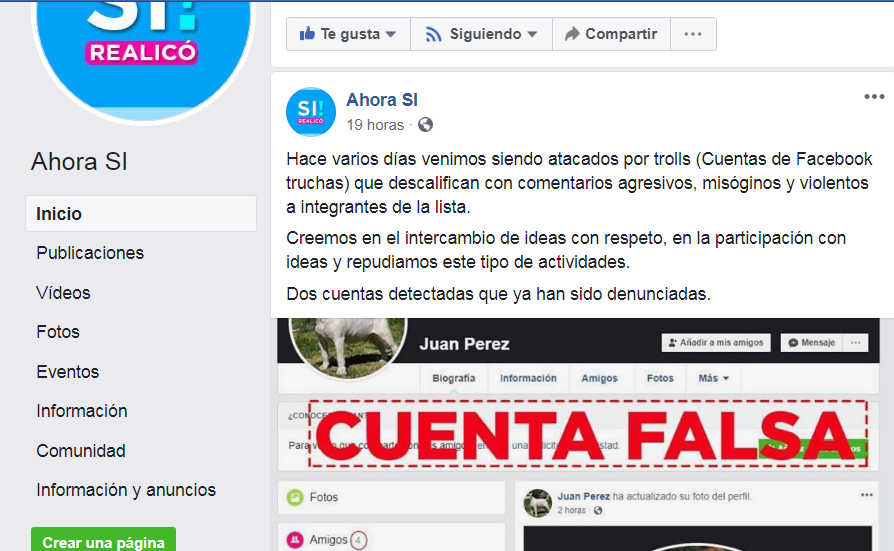Go to the Vídeos section
The image size is (894, 551).
point(63,293)
